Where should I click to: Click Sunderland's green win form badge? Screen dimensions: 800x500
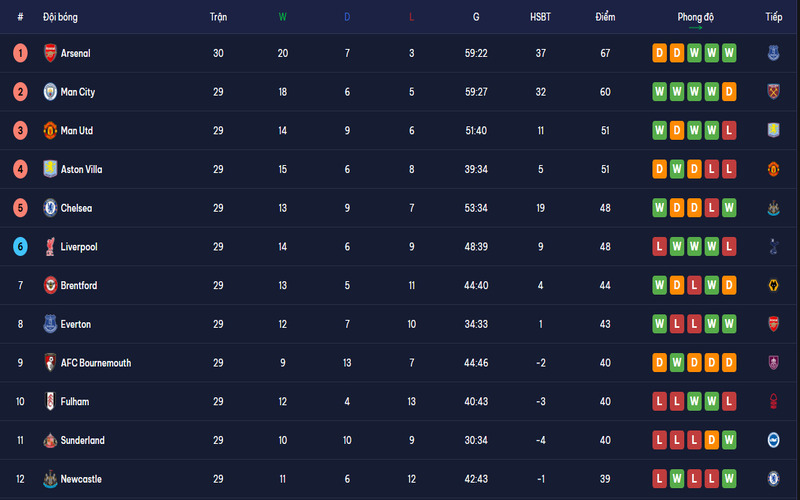tap(729, 440)
